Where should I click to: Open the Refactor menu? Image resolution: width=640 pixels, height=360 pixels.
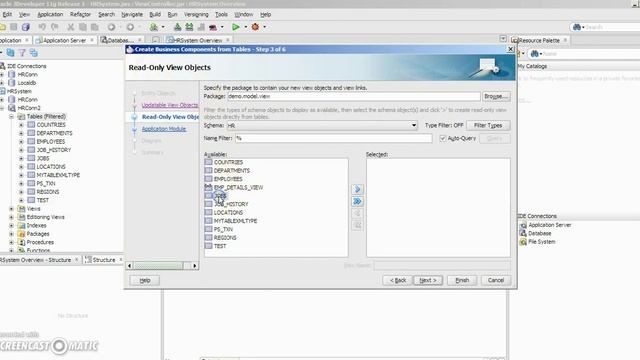pos(80,14)
